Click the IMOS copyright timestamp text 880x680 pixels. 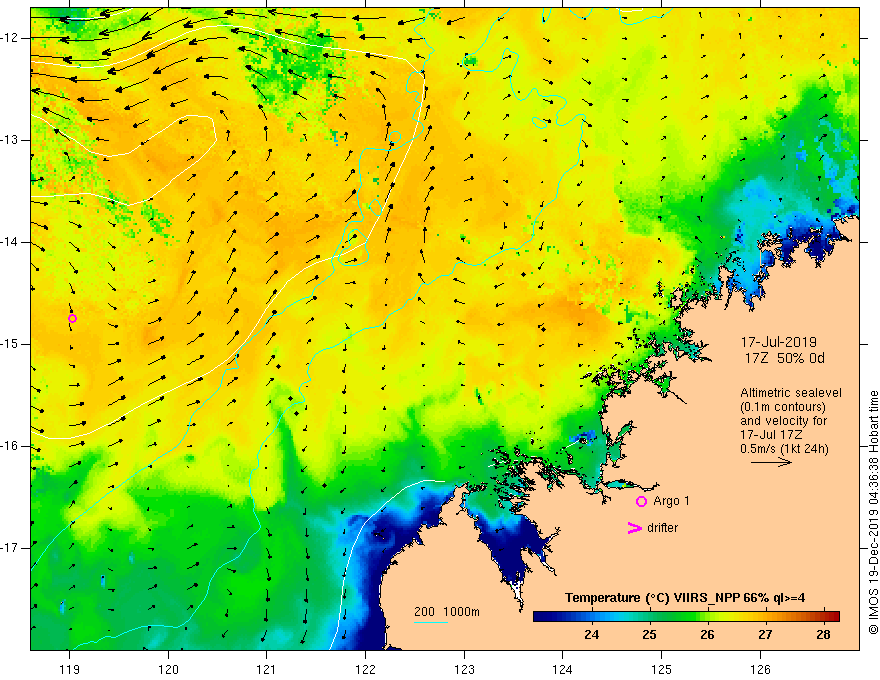coord(873,512)
